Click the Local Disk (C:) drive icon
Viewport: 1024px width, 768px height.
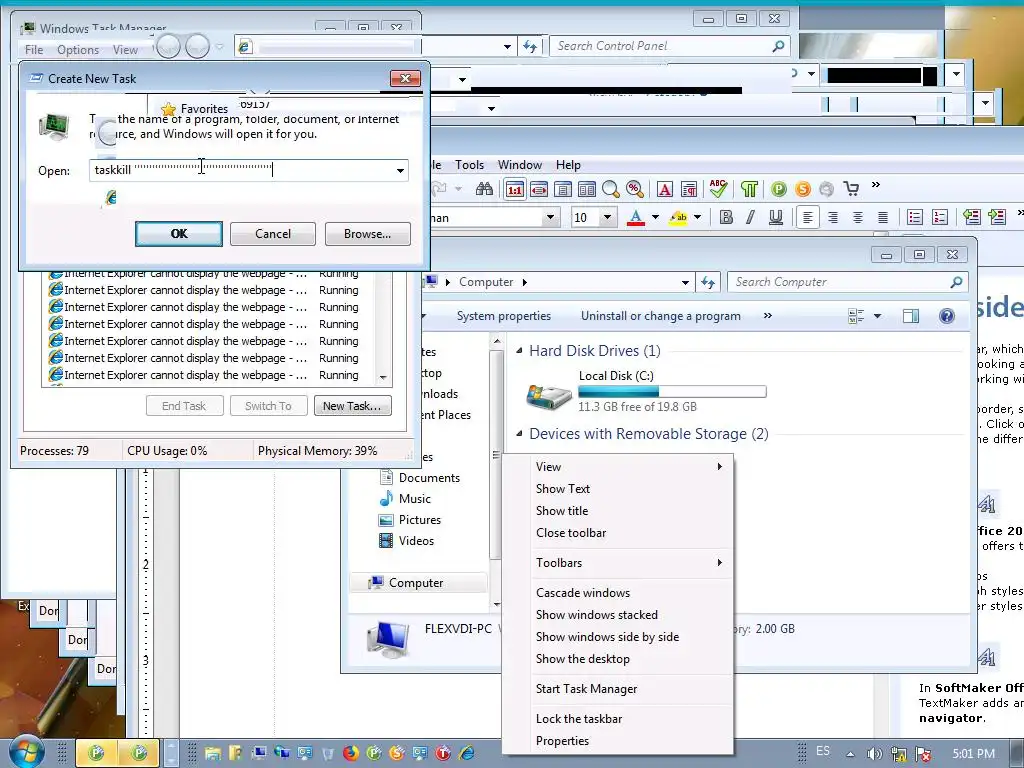[549, 395]
